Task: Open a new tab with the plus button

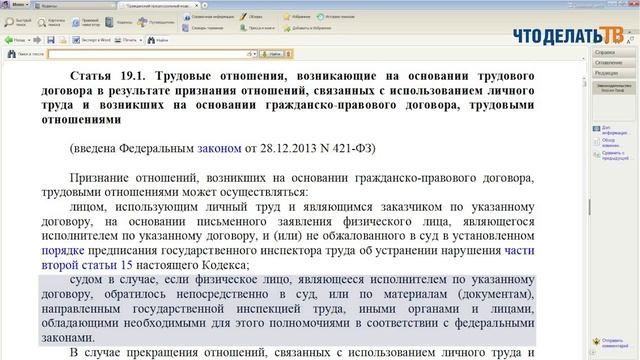Action: (x=204, y=5)
